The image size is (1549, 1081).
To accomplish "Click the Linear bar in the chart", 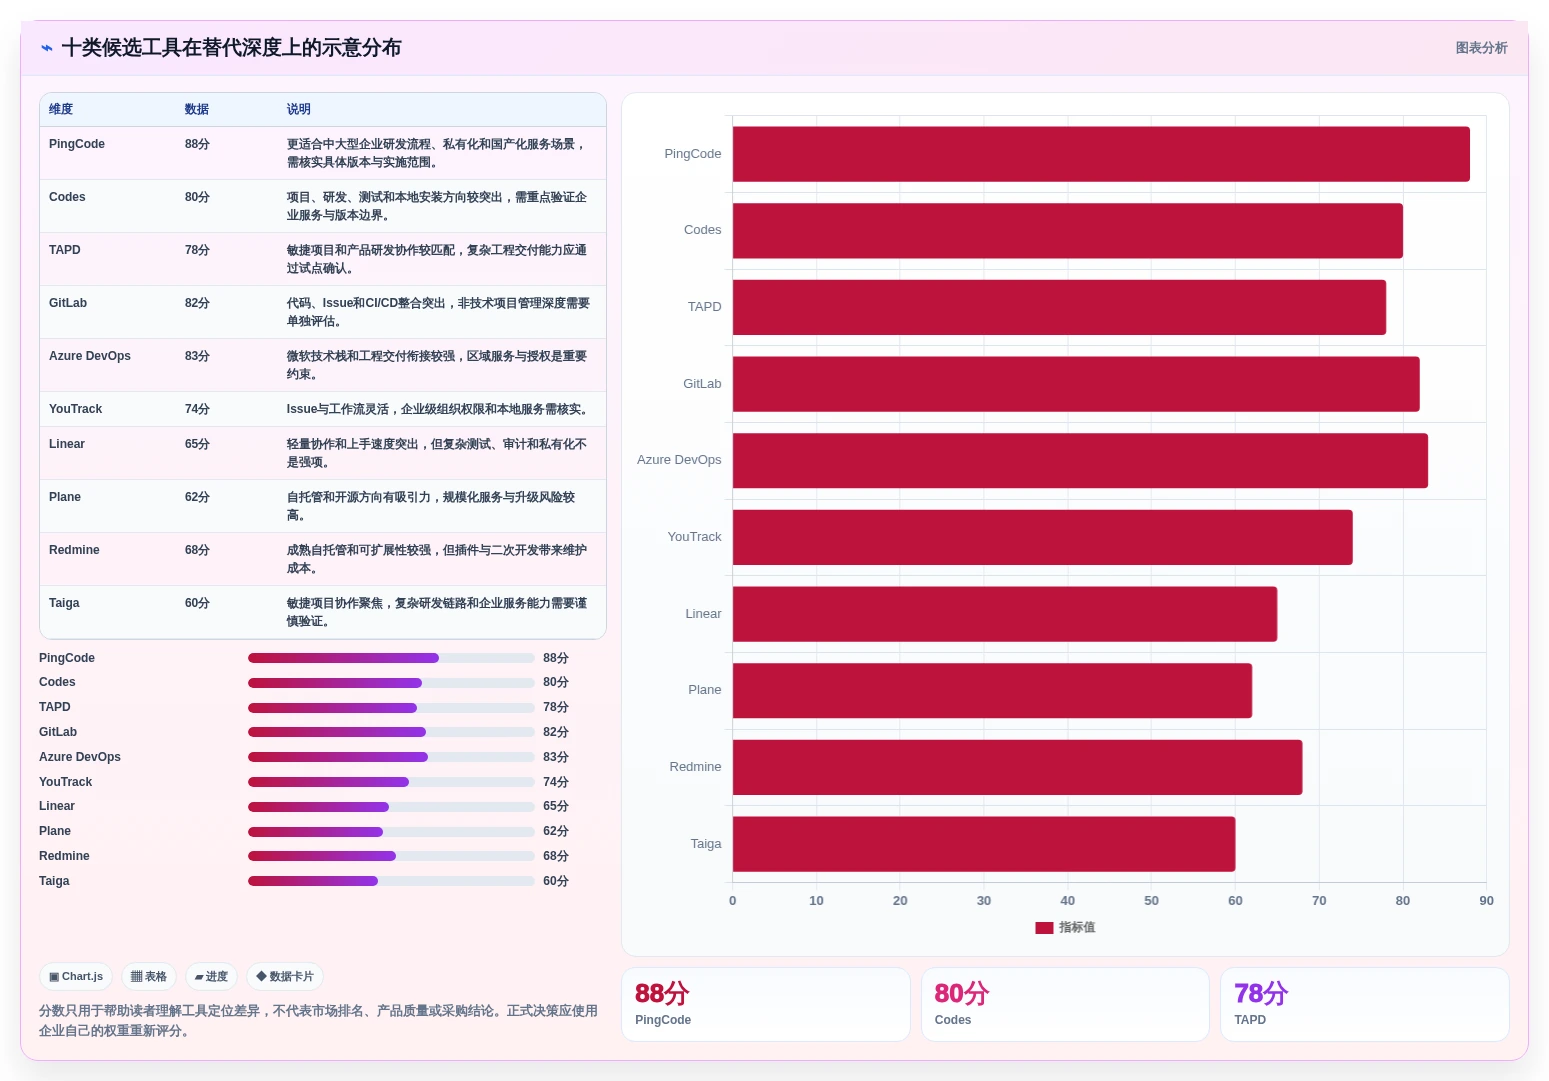I will click(1005, 614).
